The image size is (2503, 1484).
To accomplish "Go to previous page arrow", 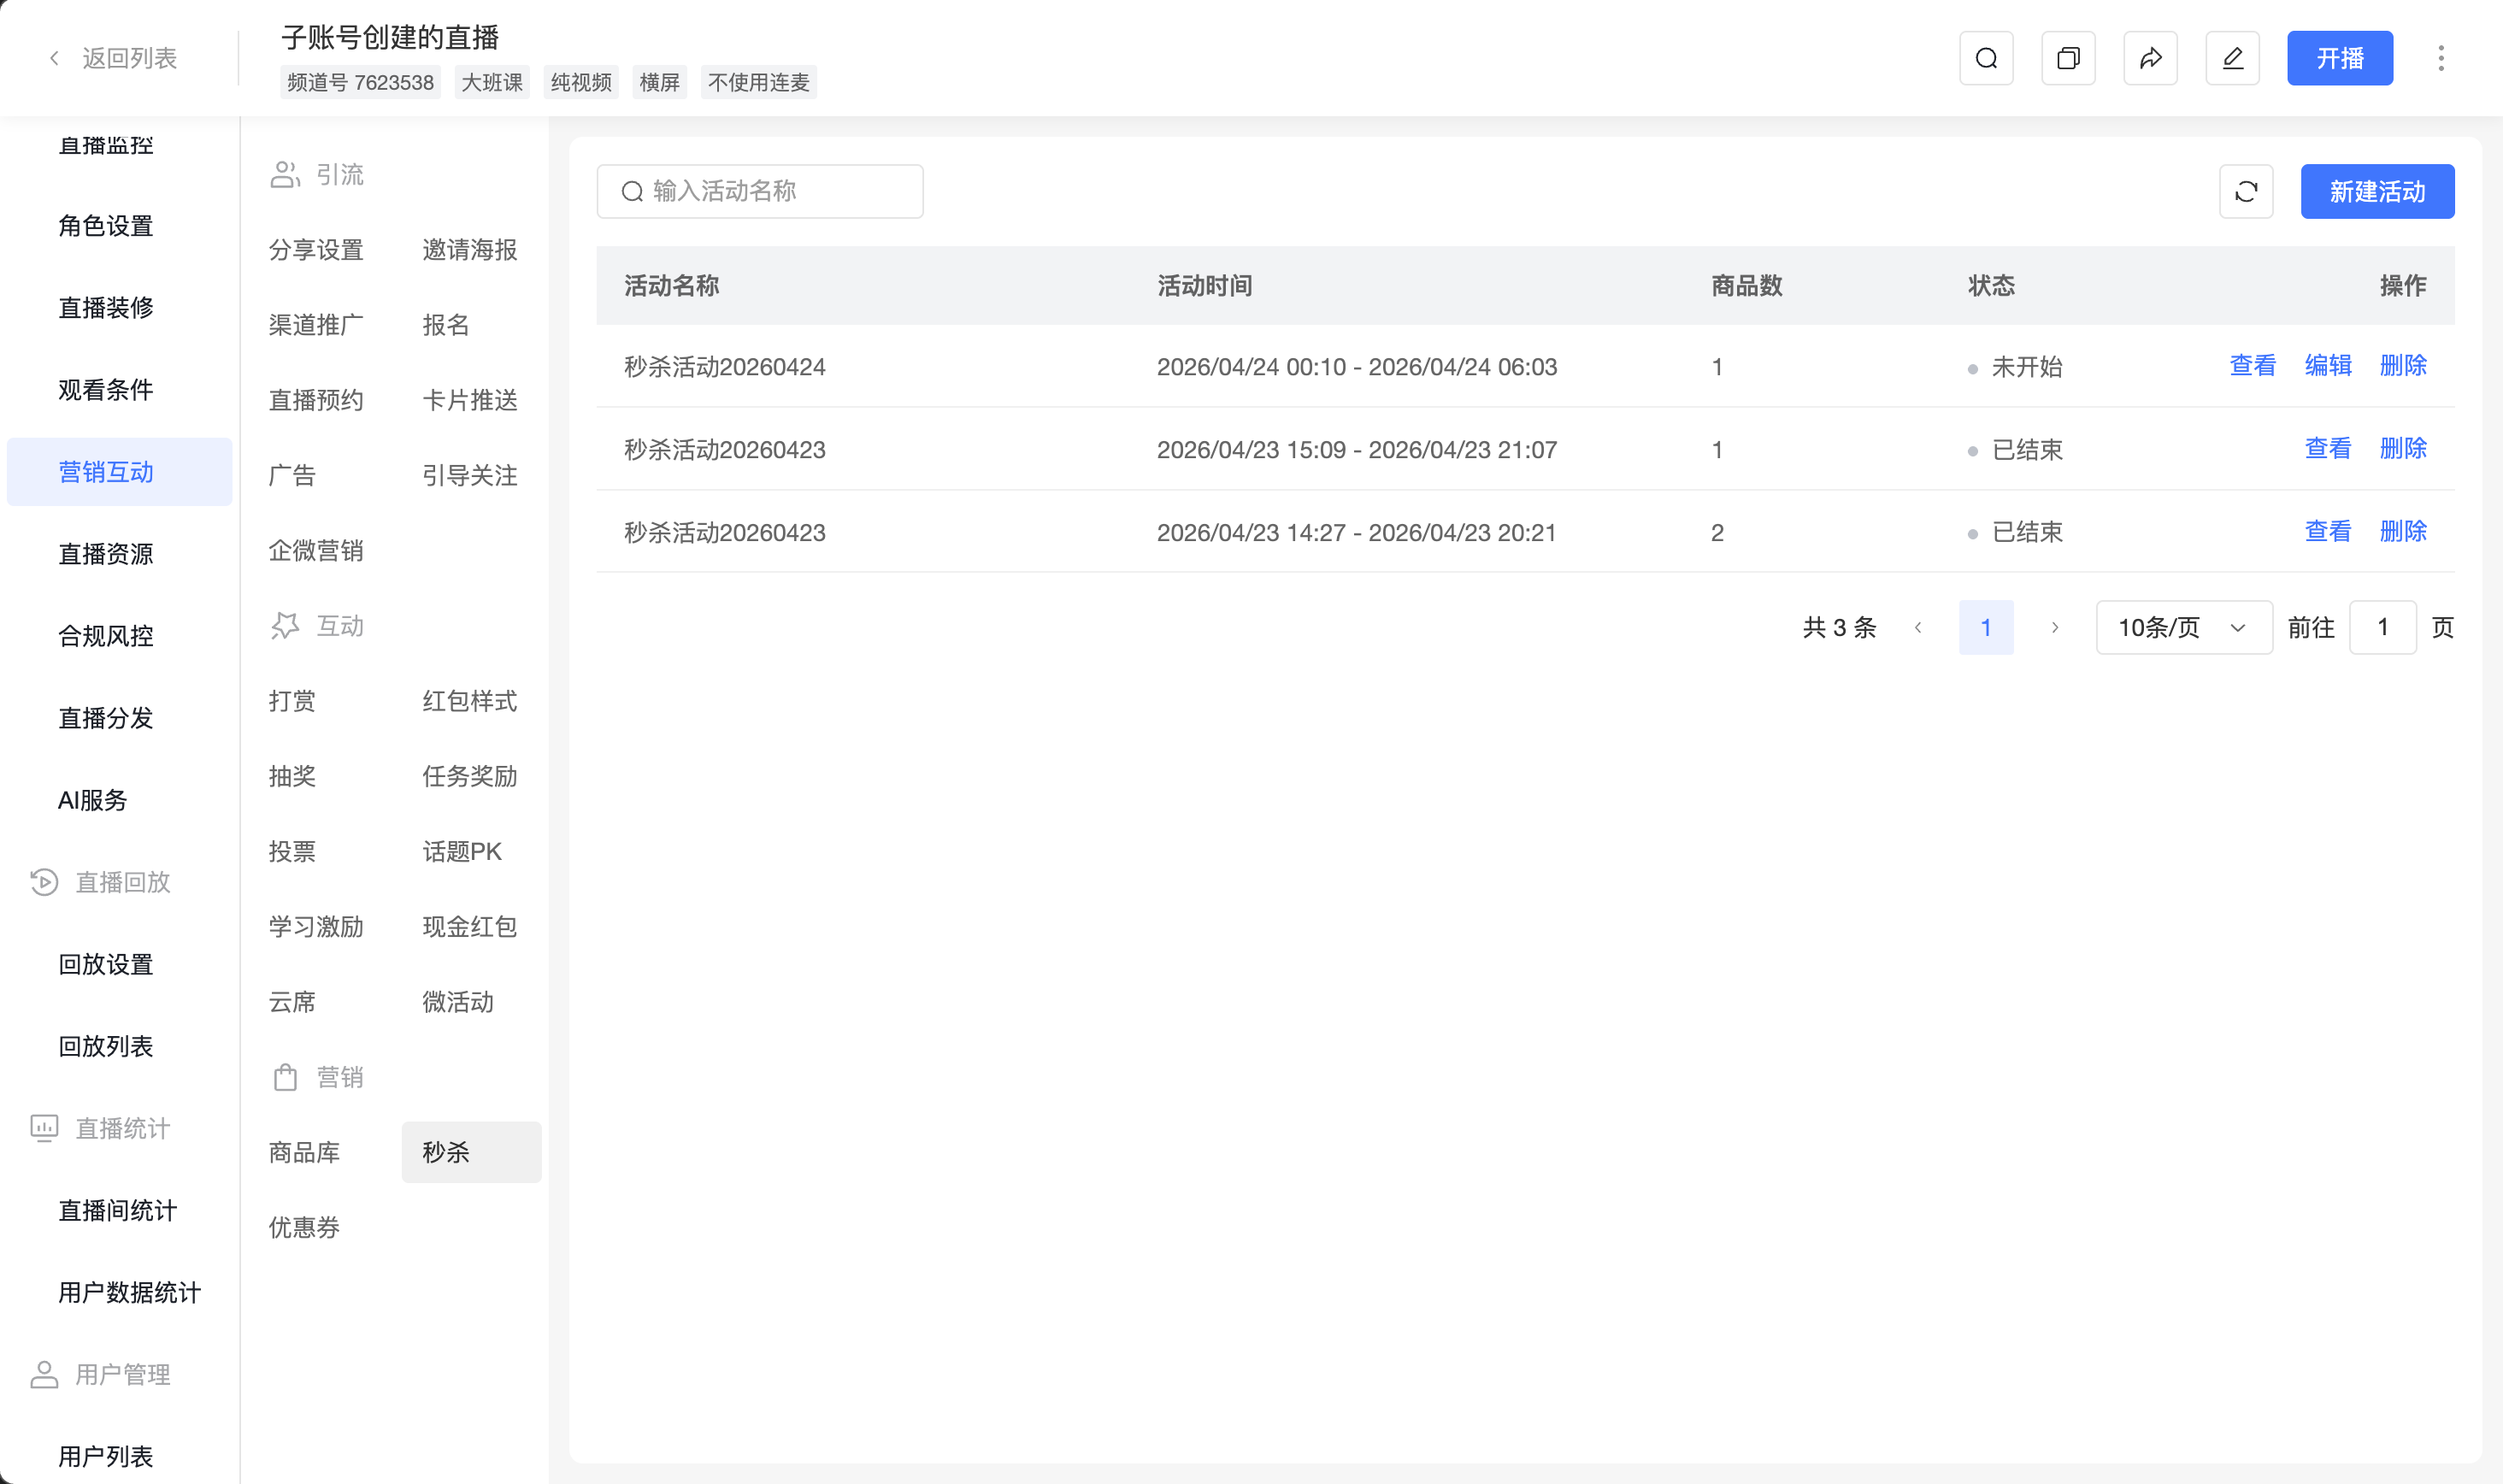I will click(1918, 628).
